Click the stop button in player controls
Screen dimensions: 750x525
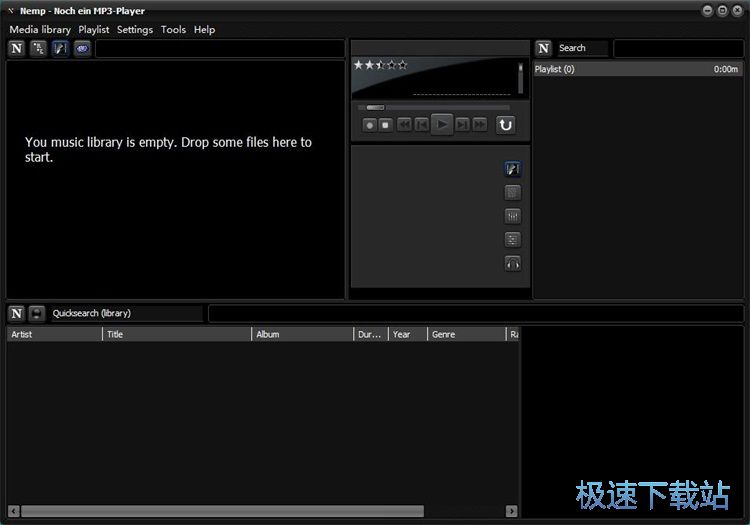[386, 125]
